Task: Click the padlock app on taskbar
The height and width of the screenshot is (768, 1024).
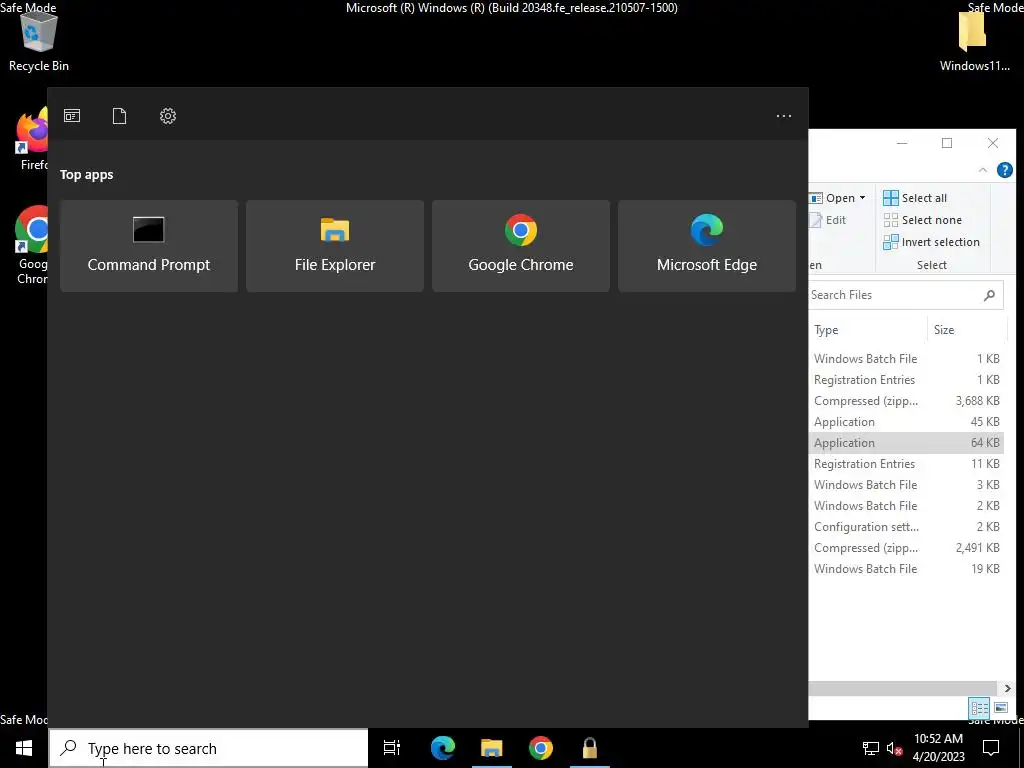Action: coord(590,748)
